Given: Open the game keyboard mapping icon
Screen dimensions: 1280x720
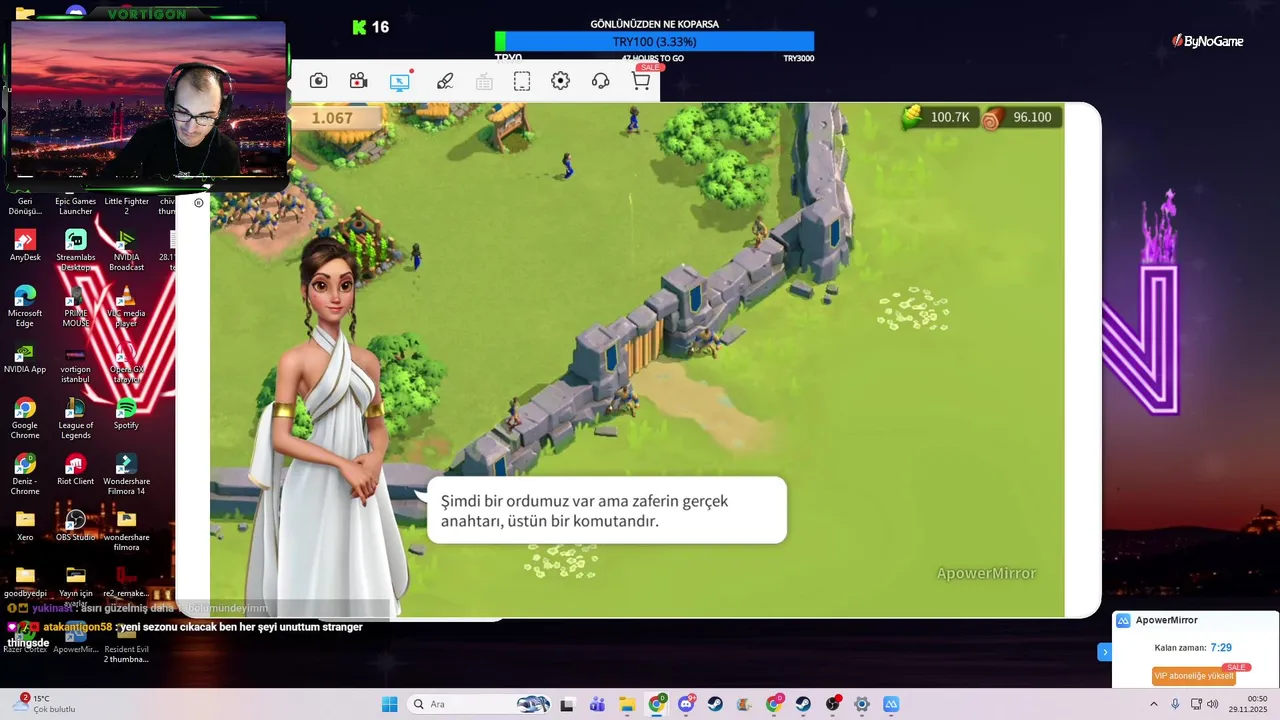Looking at the screenshot, I should click(x=484, y=82).
